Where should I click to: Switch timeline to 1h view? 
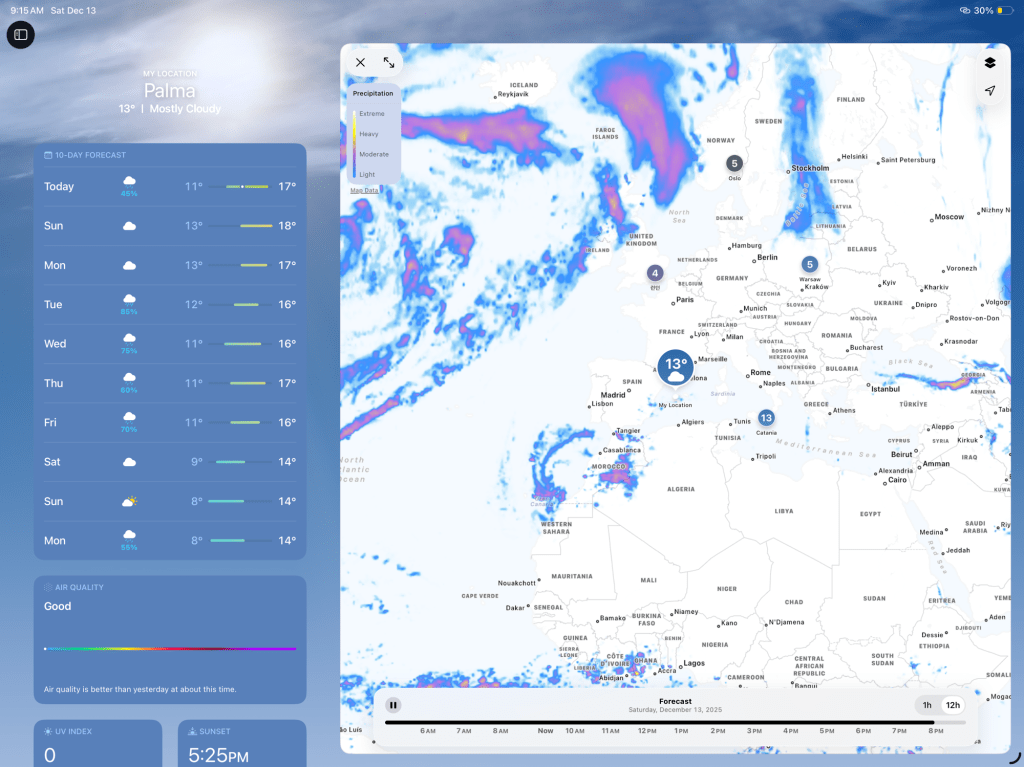click(927, 705)
